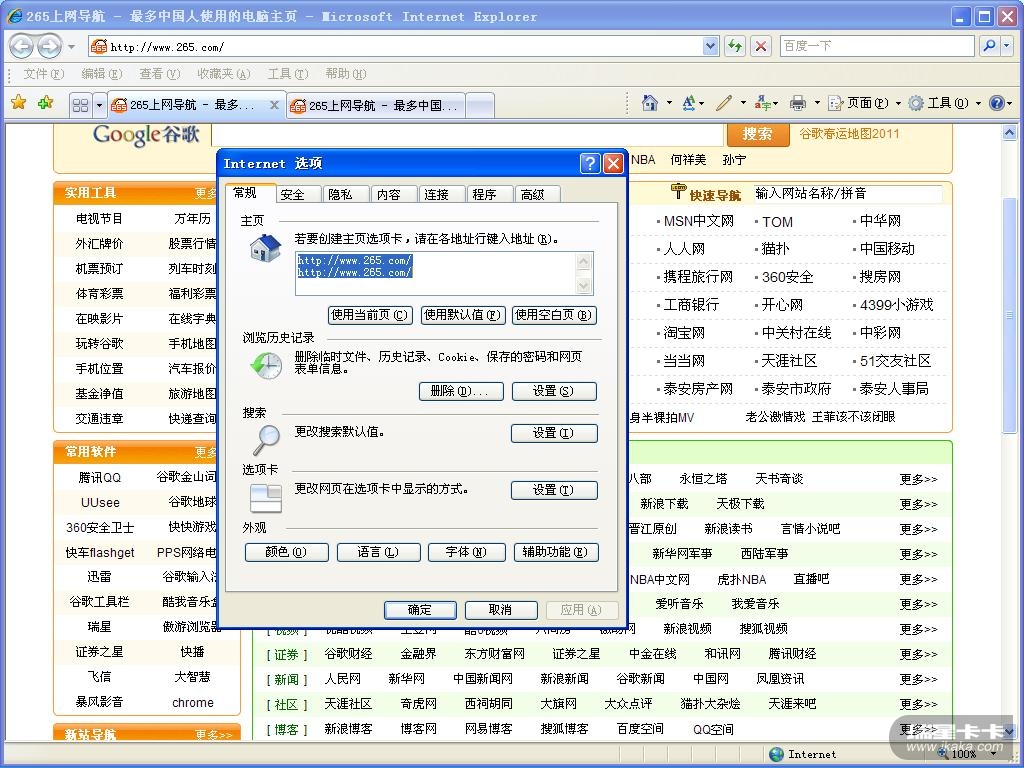Open the 工具(T) menu in menu bar
Viewport: 1024px width, 768px height.
pos(287,74)
